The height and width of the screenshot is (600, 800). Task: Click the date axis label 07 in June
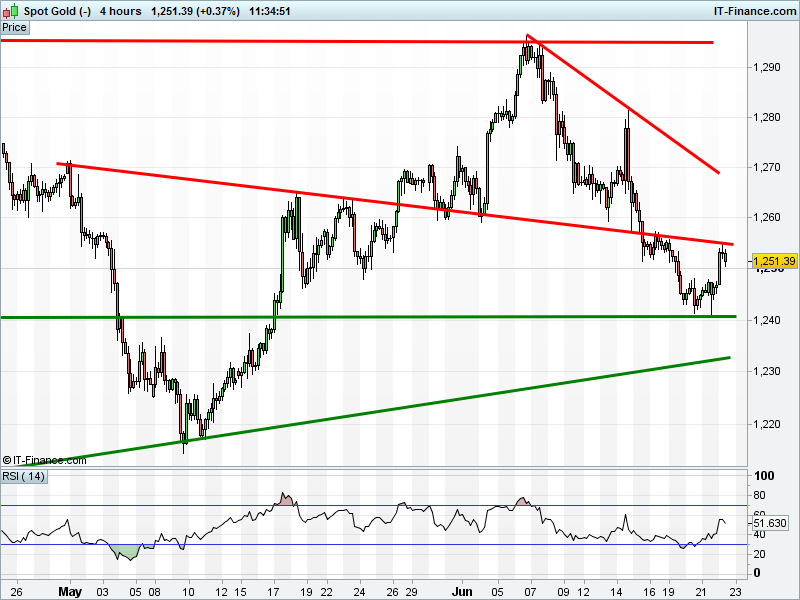click(531, 592)
